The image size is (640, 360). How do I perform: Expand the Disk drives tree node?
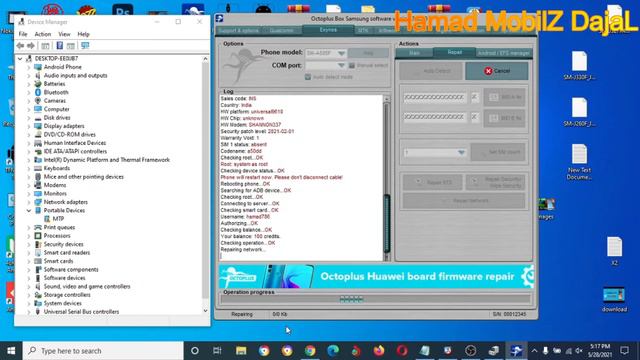pyautogui.click(x=29, y=118)
